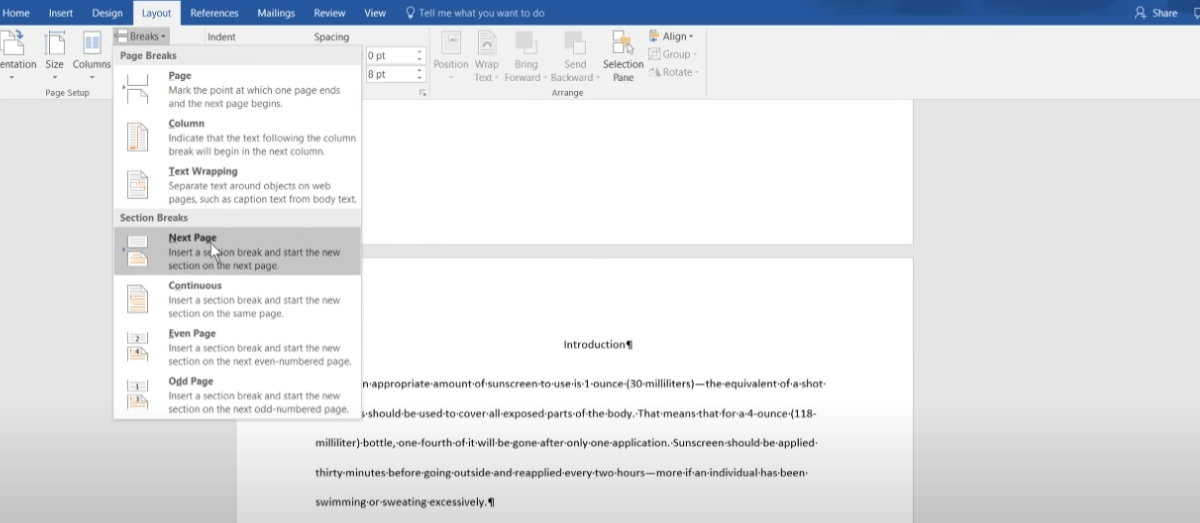Click the Send Backward icon
Image resolution: width=1200 pixels, height=523 pixels.
[575, 43]
